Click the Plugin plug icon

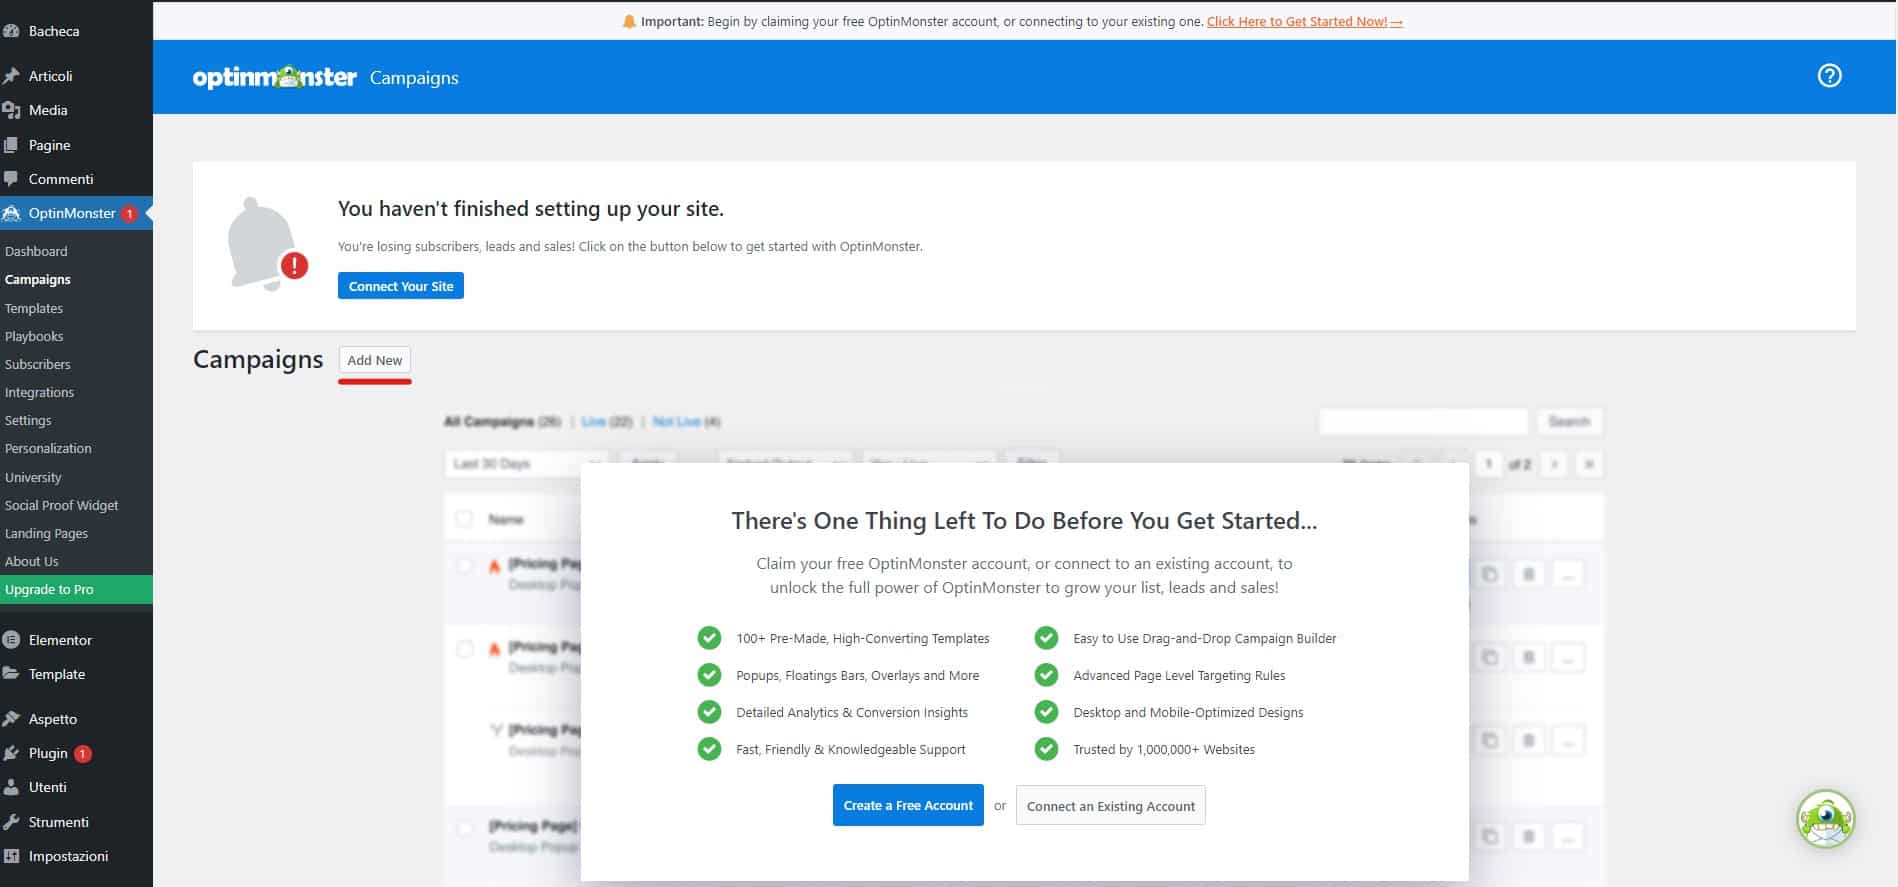click(x=11, y=753)
